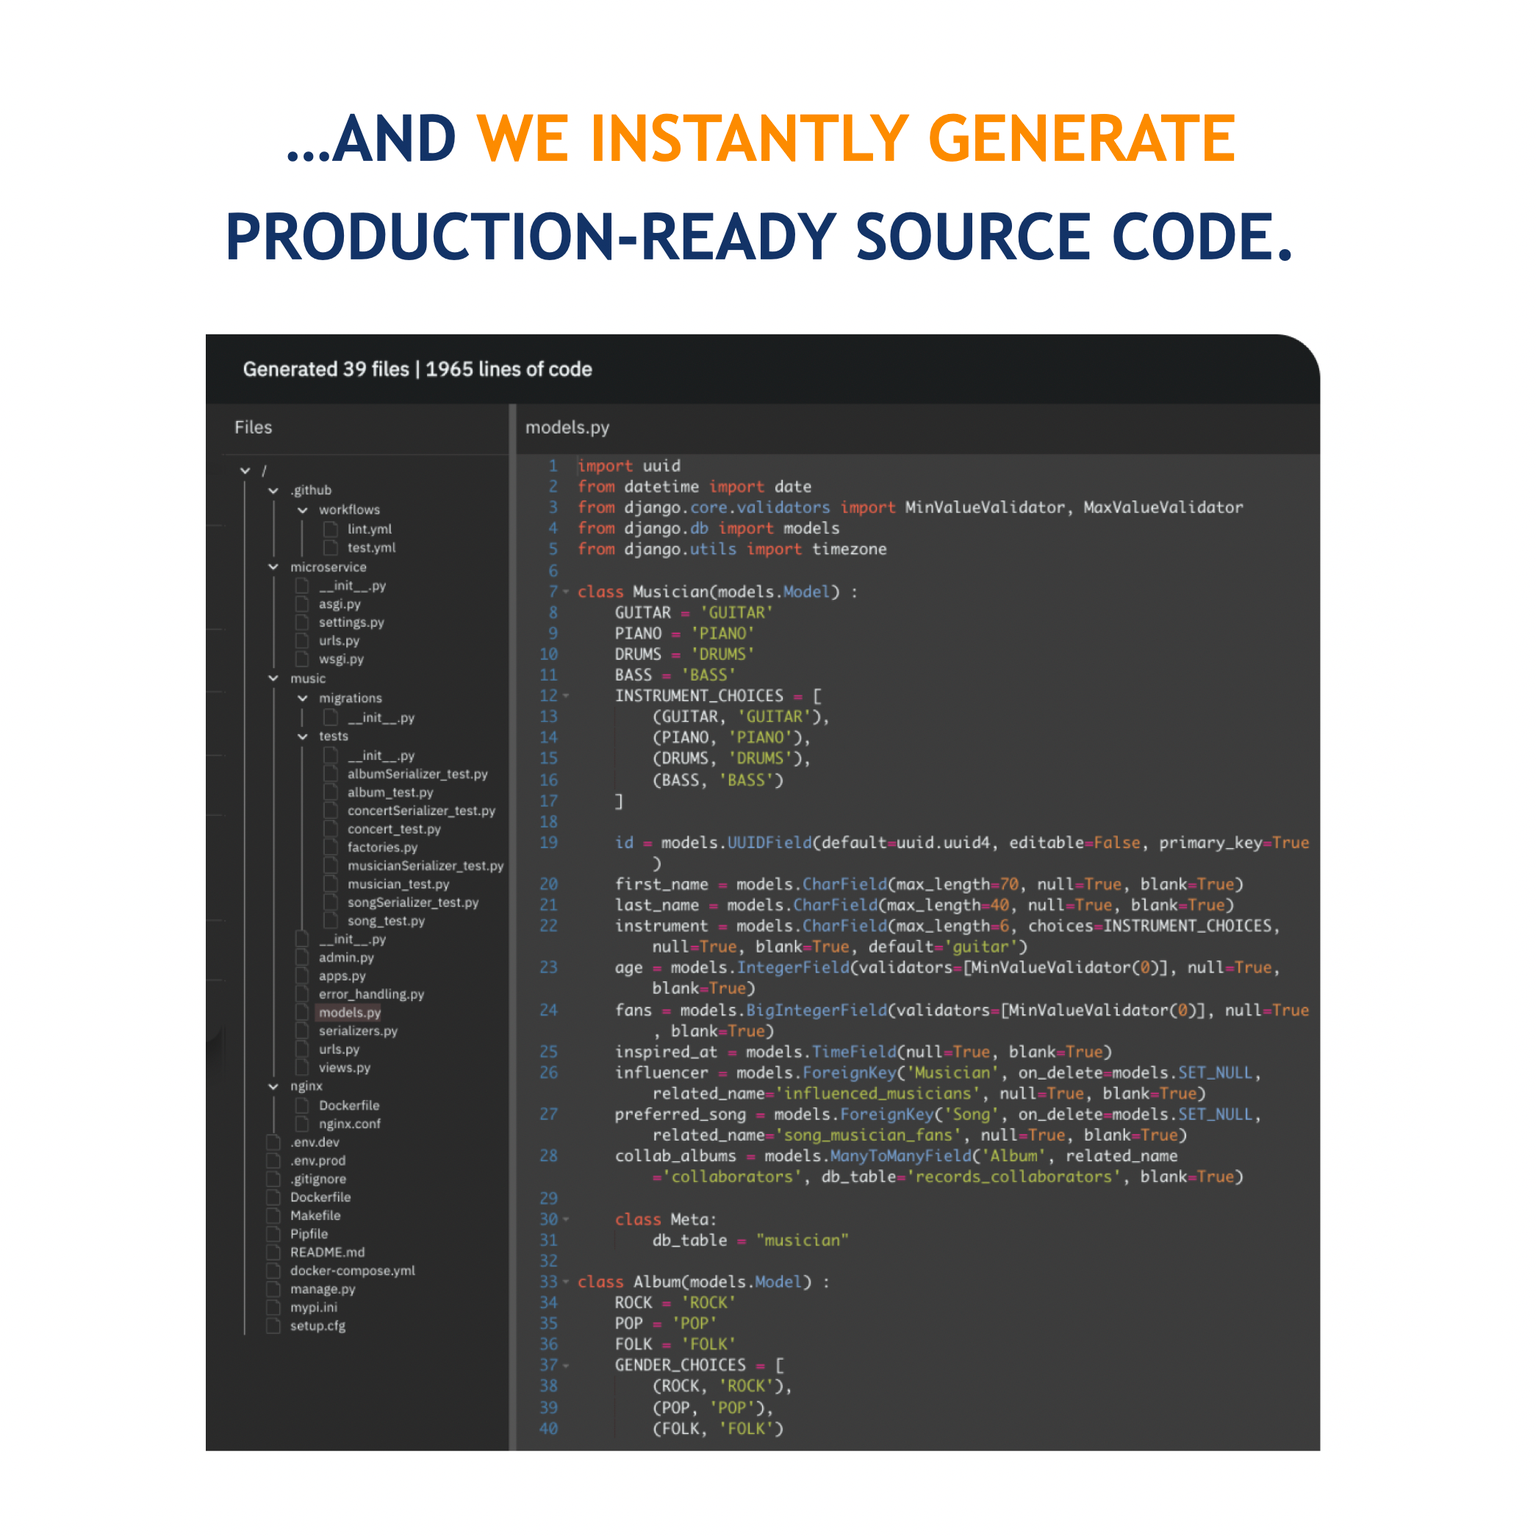Collapse the .github folder chevron

coord(273,491)
